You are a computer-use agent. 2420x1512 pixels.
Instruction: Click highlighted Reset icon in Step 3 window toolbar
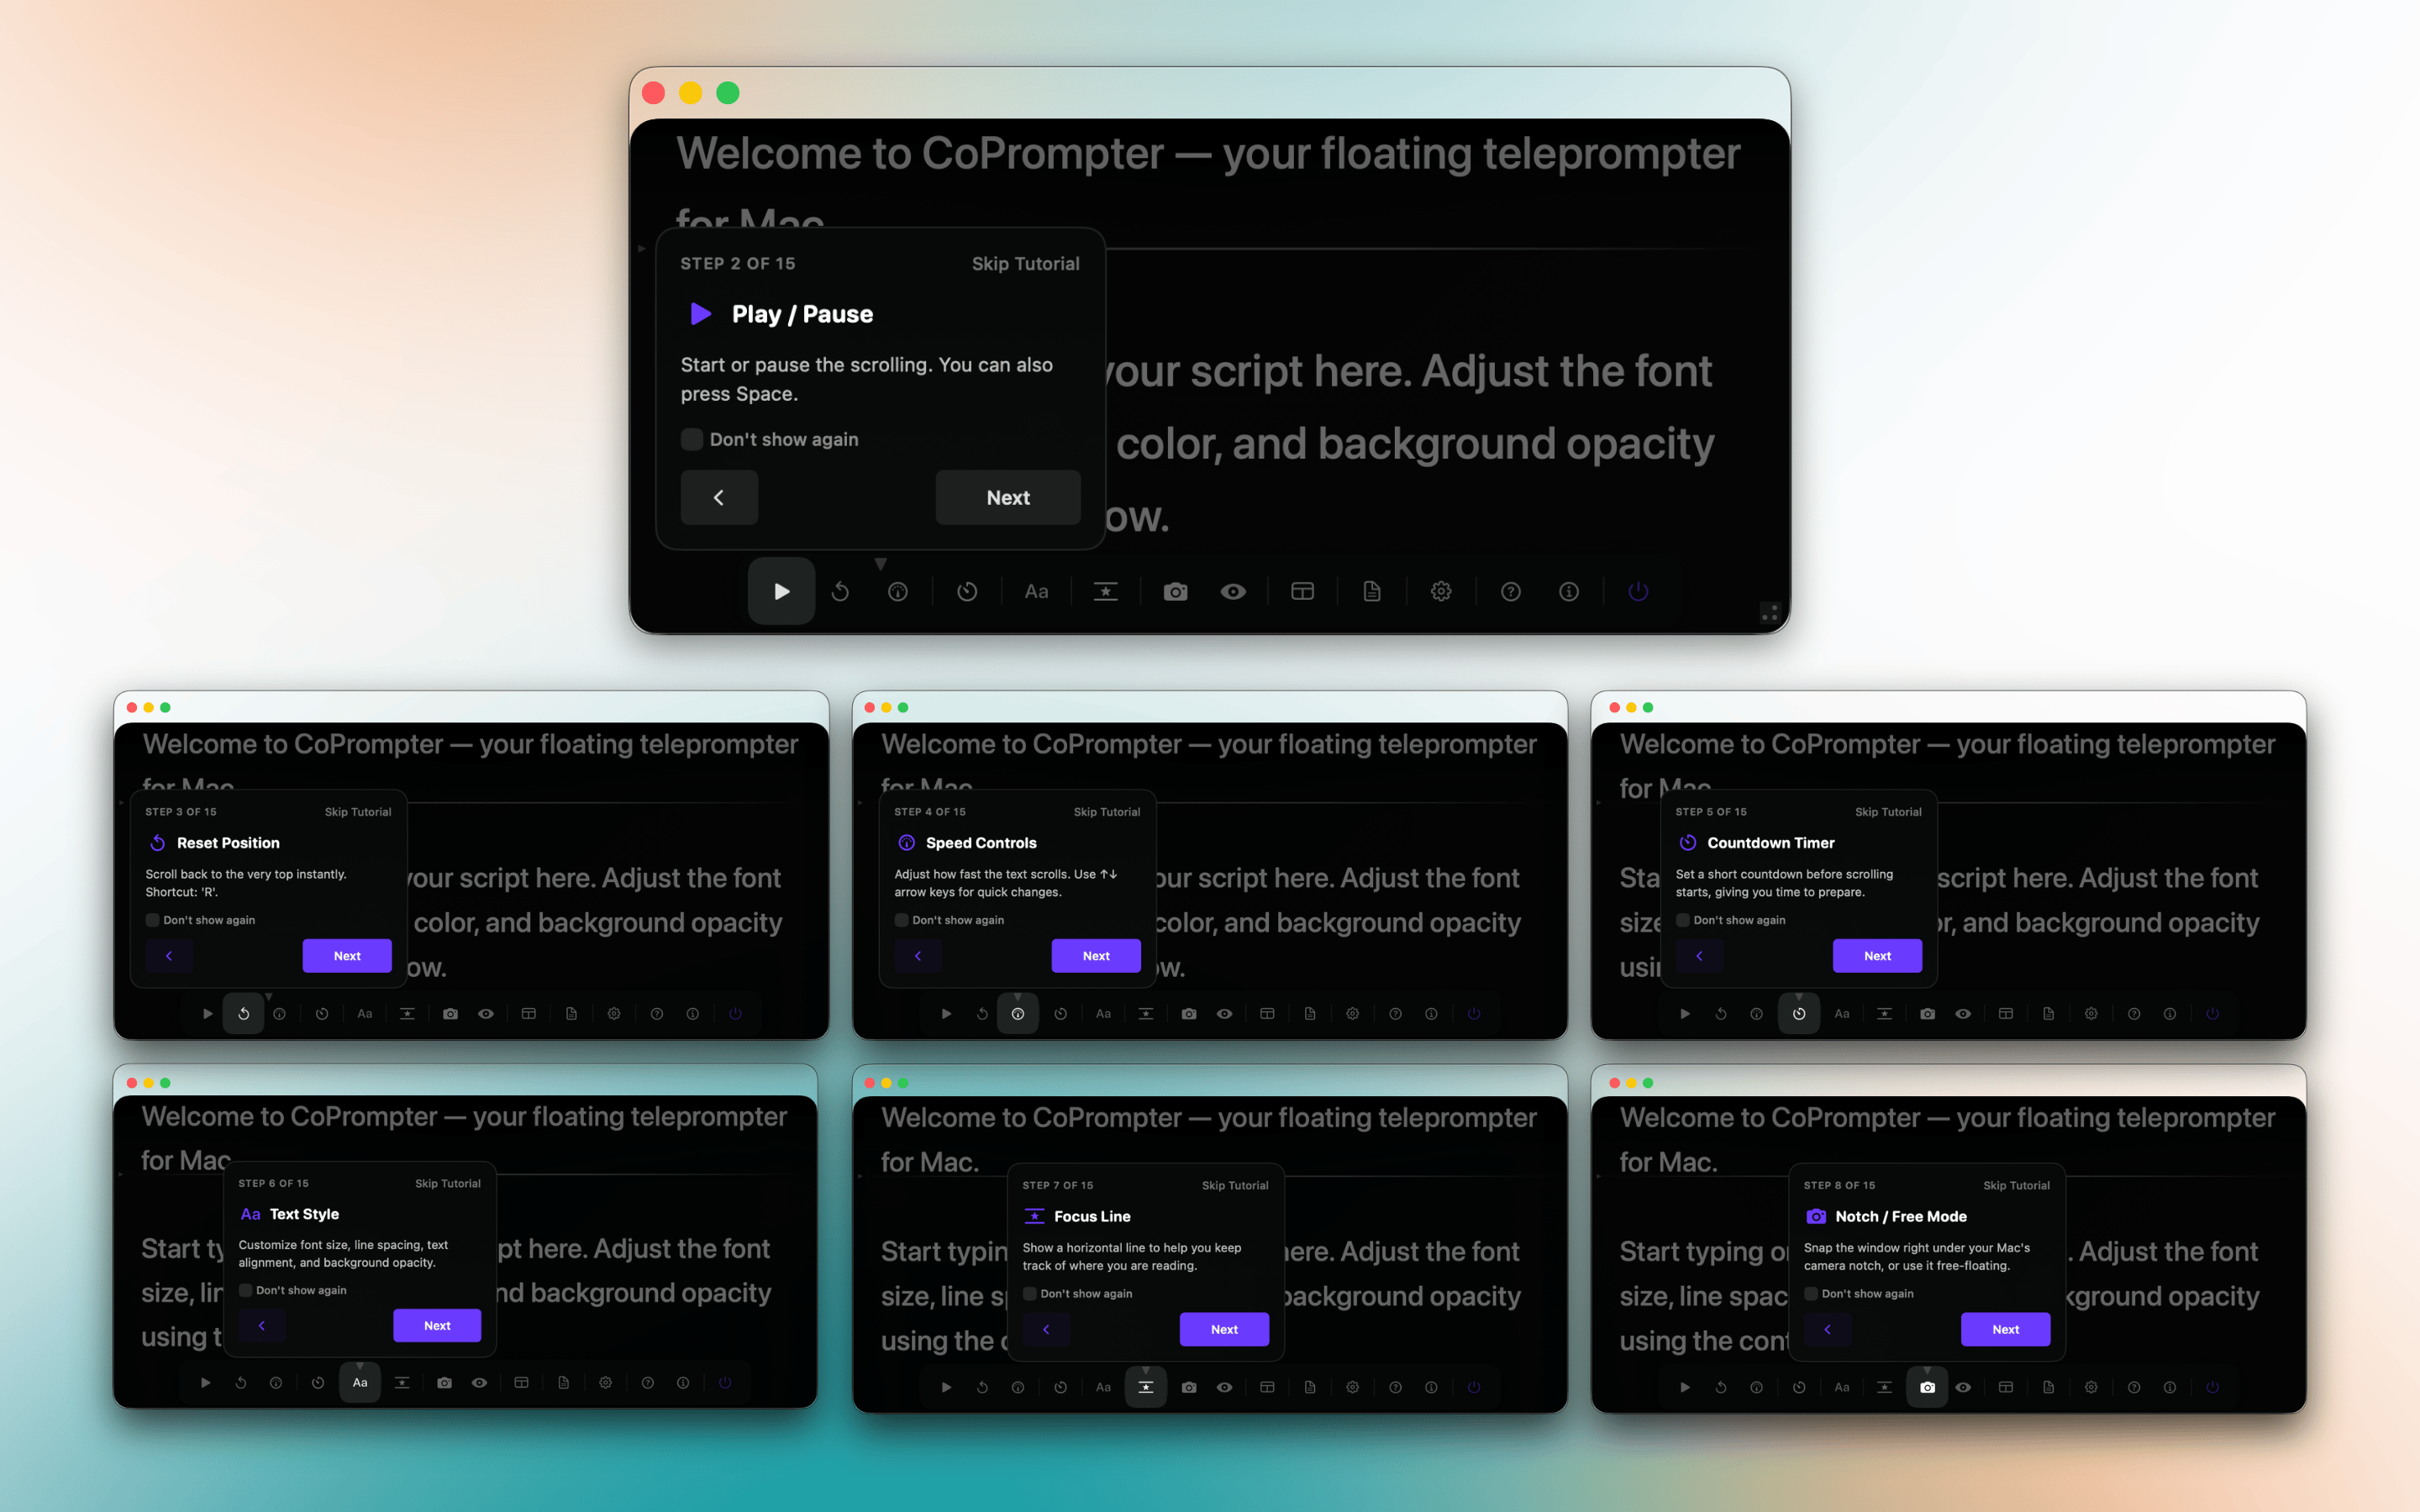click(244, 1014)
